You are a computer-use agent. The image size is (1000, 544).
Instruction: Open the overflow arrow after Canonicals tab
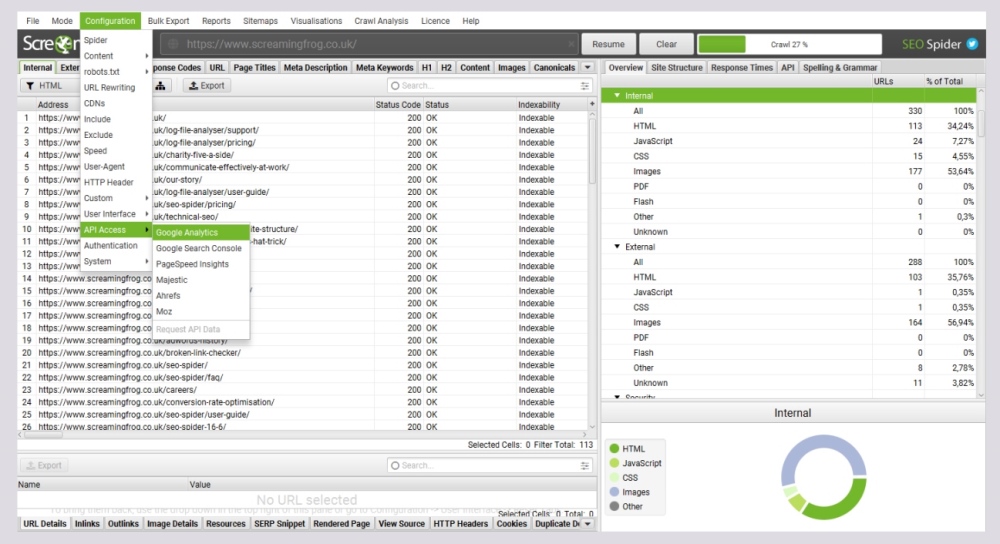pyautogui.click(x=588, y=68)
